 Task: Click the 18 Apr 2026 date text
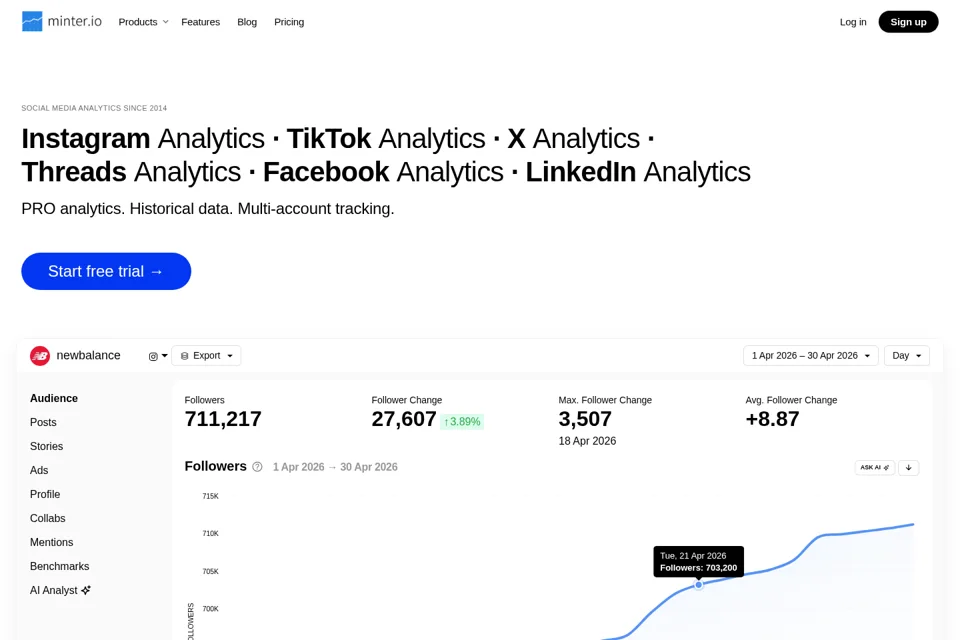point(587,441)
